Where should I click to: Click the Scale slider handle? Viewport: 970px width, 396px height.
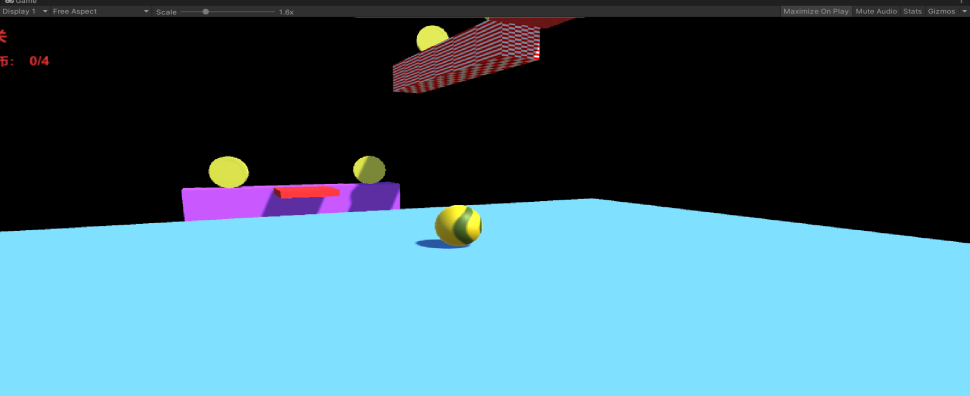(x=205, y=12)
